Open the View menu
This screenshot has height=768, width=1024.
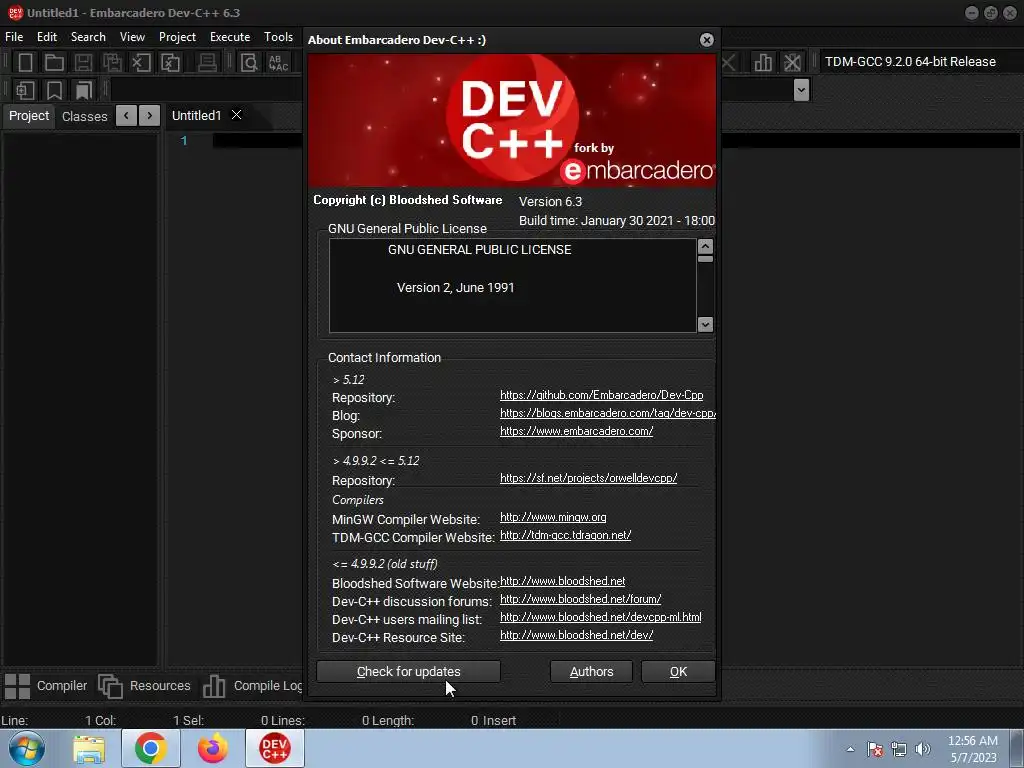[x=133, y=37]
